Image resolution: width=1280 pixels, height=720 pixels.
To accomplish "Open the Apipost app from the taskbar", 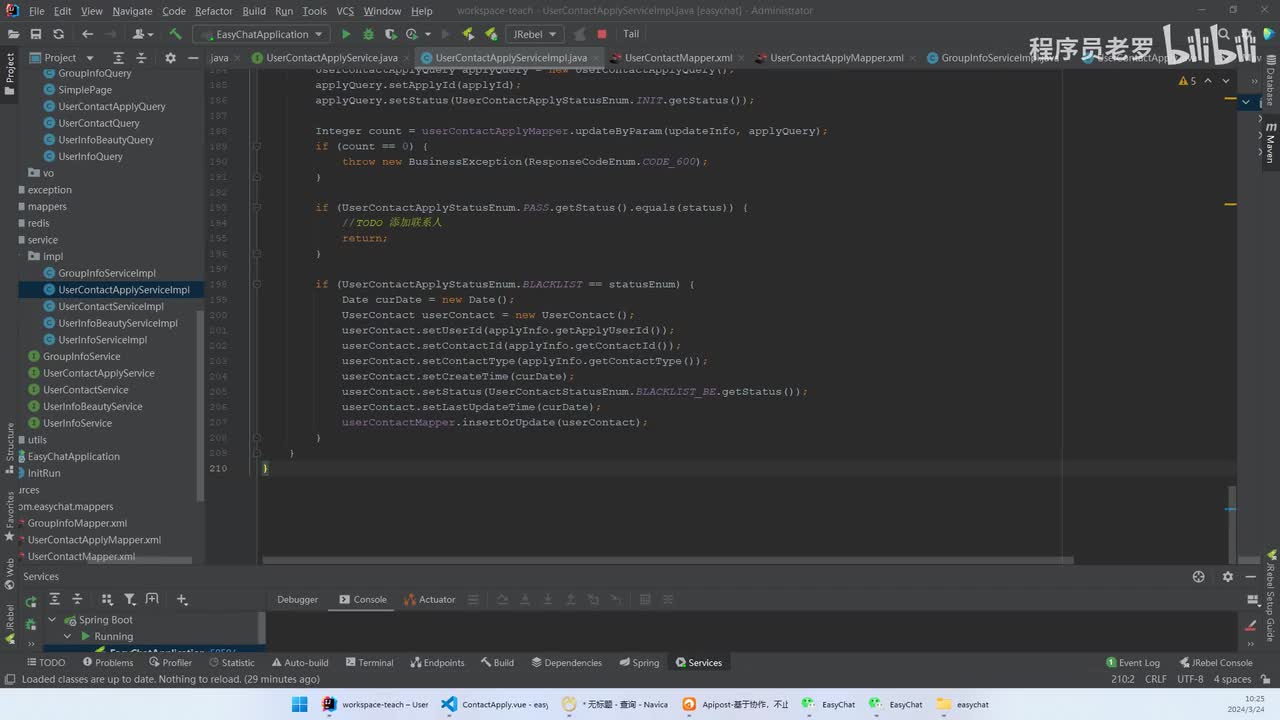I will point(736,704).
